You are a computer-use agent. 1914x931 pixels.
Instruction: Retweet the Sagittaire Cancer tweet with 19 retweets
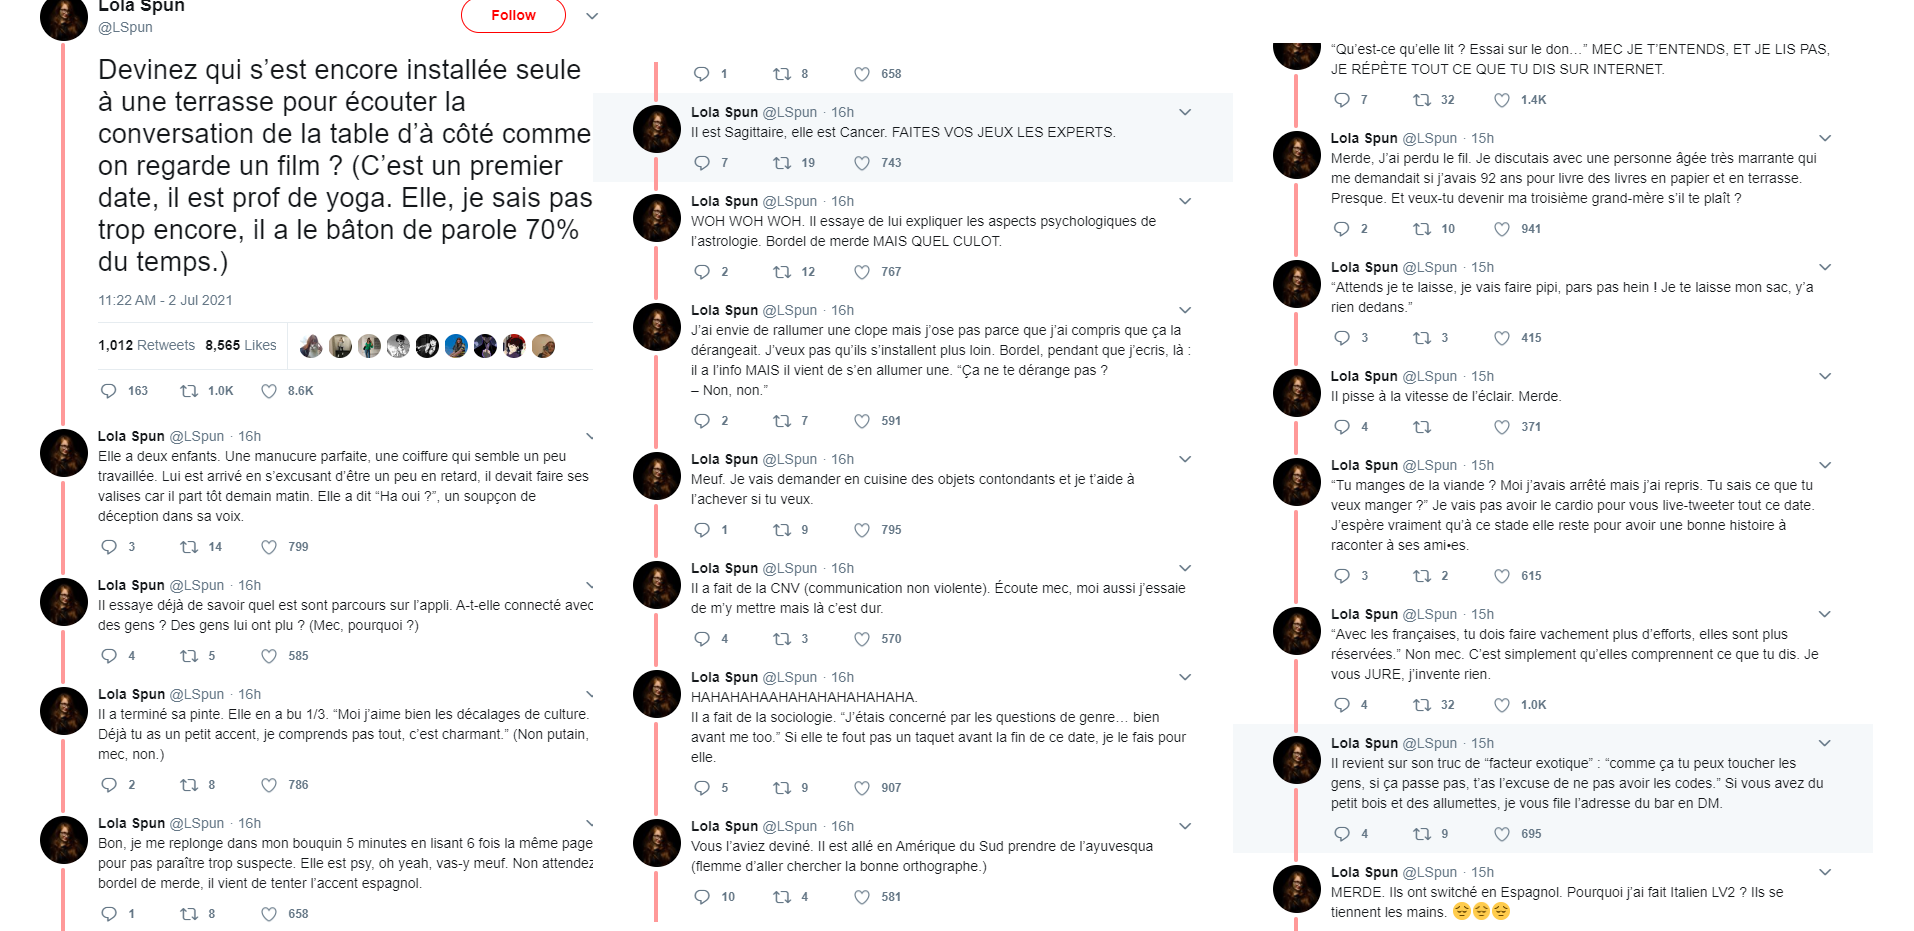point(782,163)
